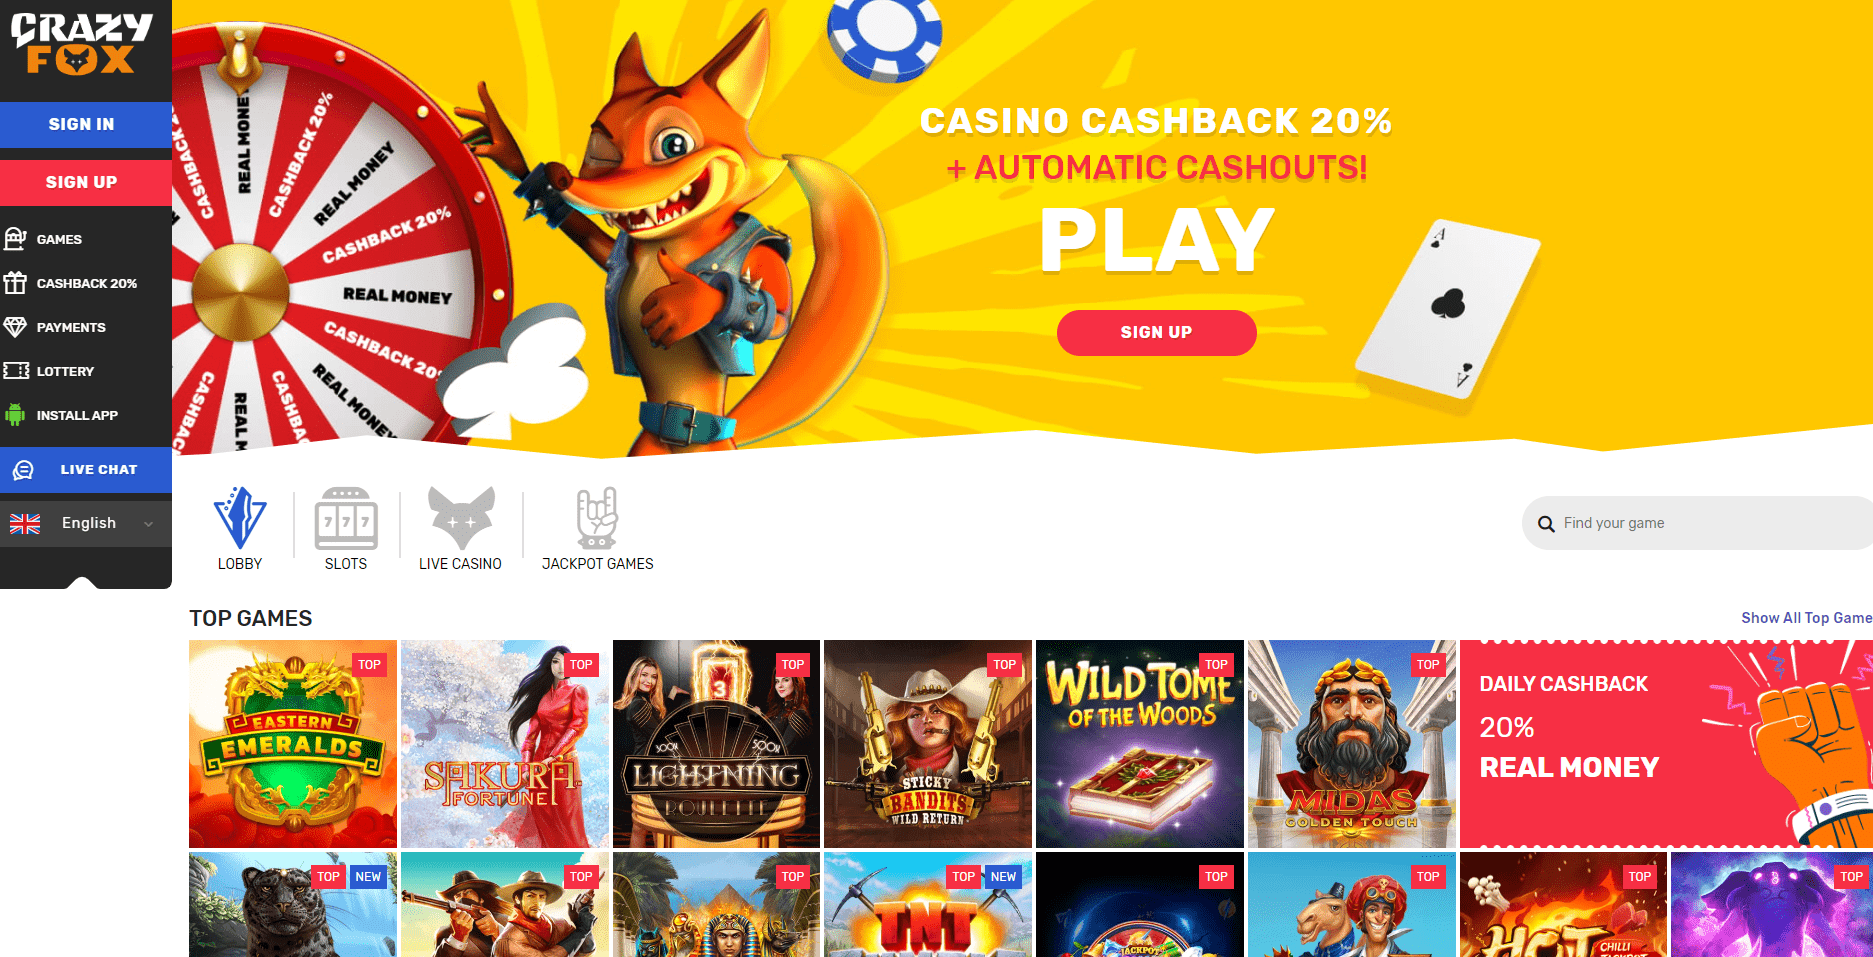
Task: Expand the English language dropdown
Action: point(86,523)
